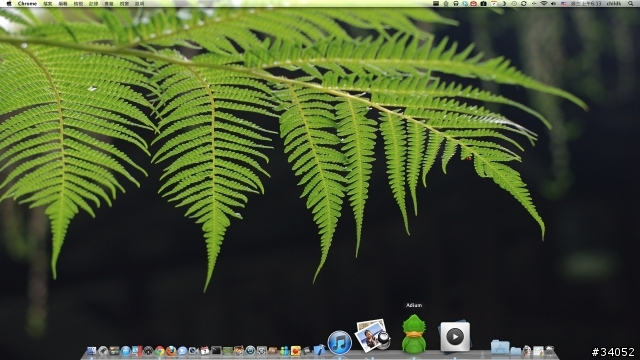The width and height of the screenshot is (640, 360).
Task: Open Preview app in the dock
Action: pyautogui.click(x=373, y=336)
